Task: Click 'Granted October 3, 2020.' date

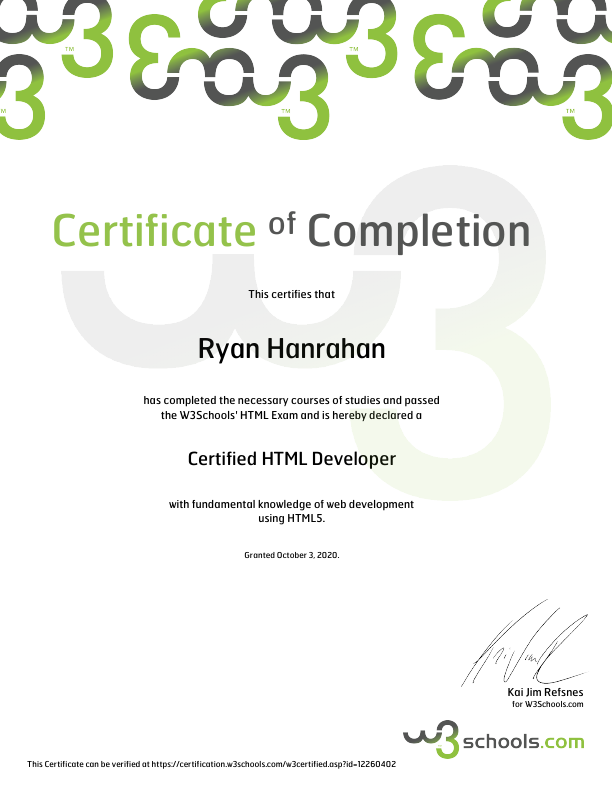Action: coord(291,555)
